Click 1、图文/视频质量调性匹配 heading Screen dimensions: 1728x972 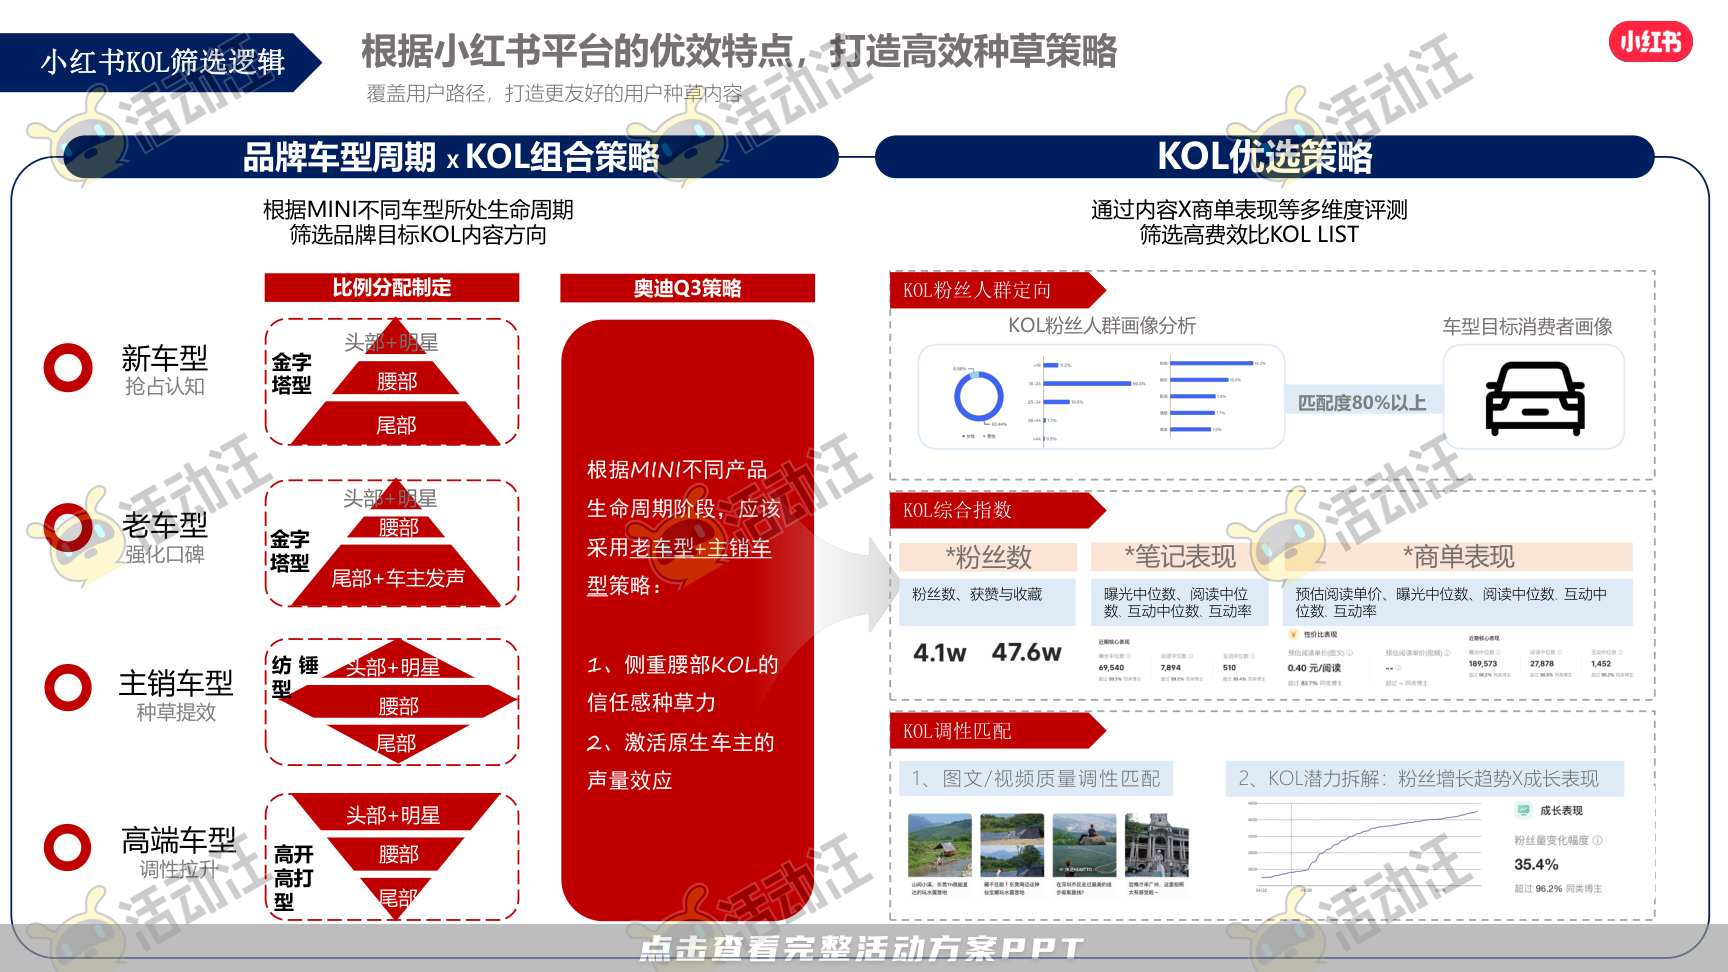point(1035,778)
